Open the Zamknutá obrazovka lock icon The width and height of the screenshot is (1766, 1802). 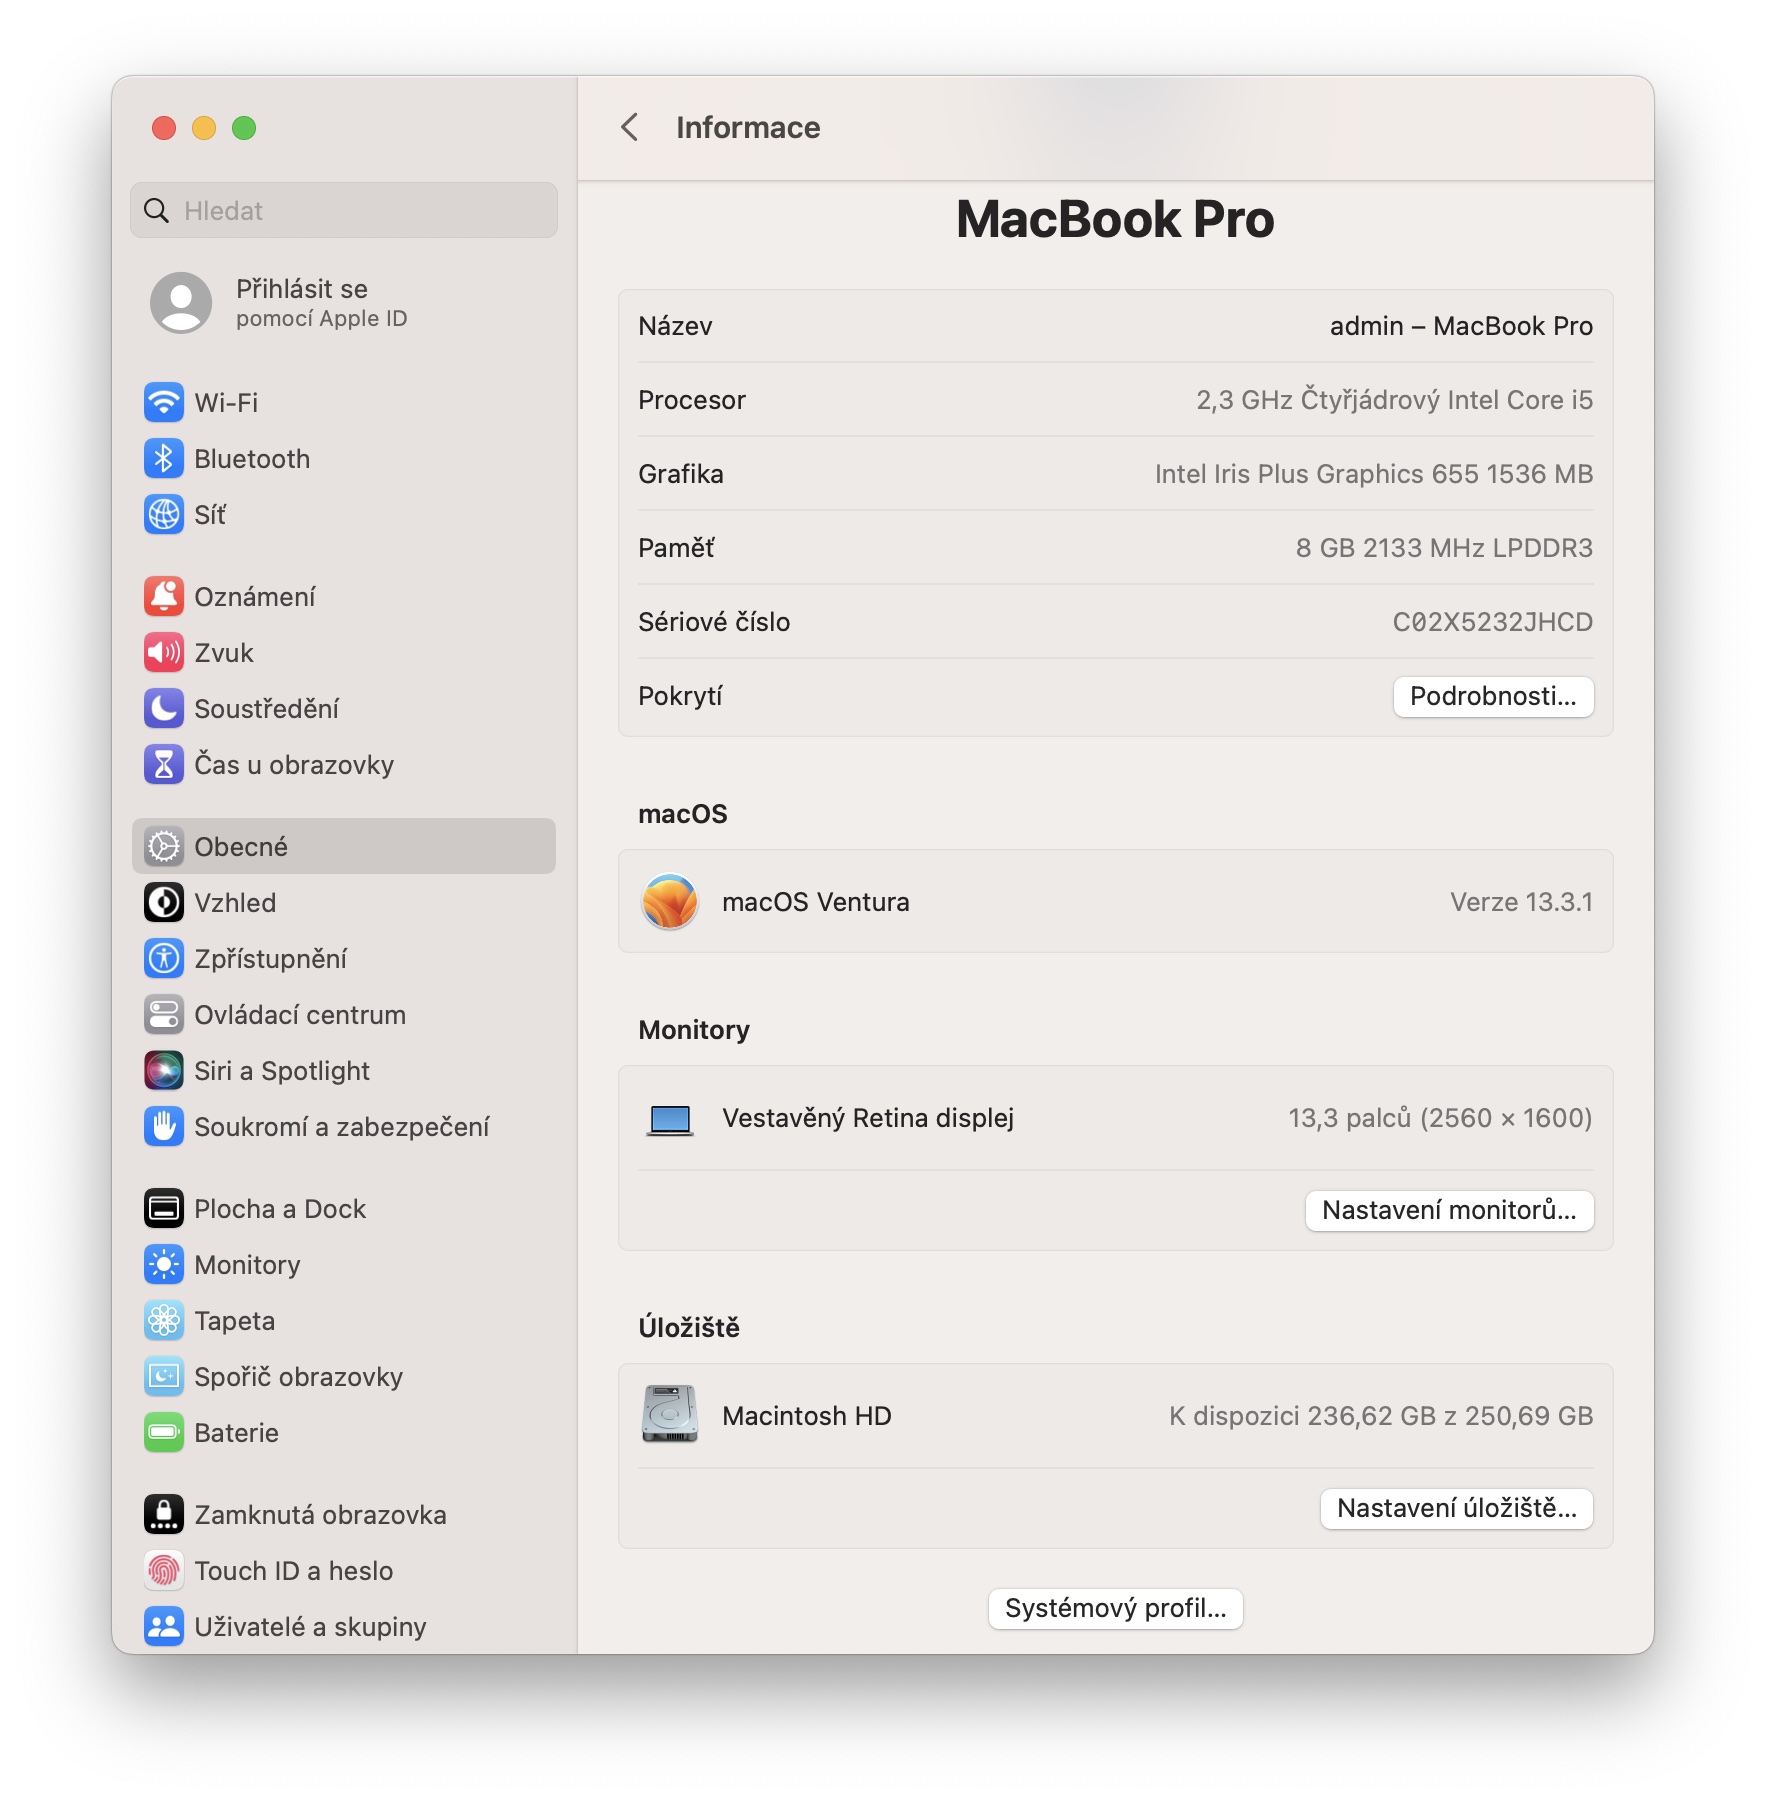(x=164, y=1515)
